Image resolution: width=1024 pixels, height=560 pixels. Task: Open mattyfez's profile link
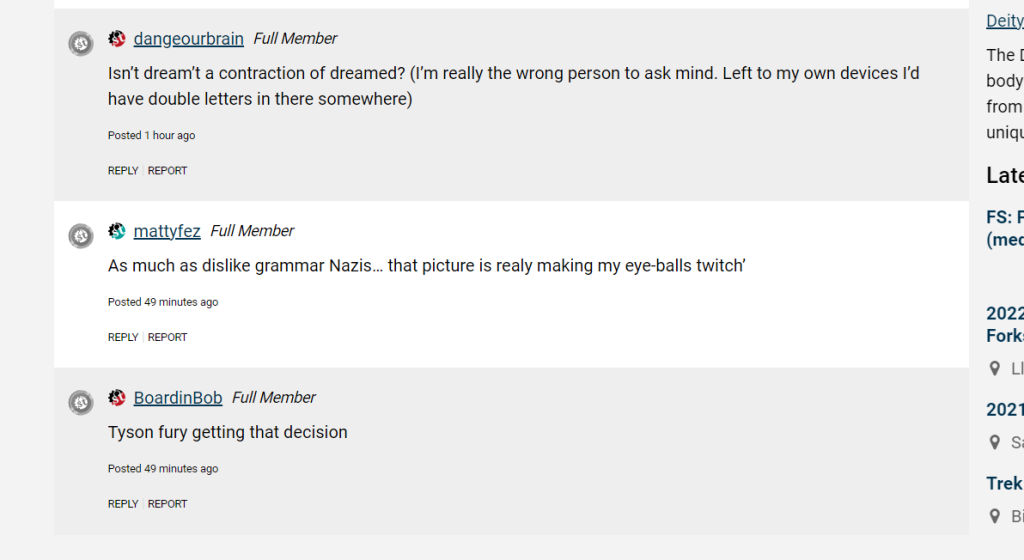[167, 231]
